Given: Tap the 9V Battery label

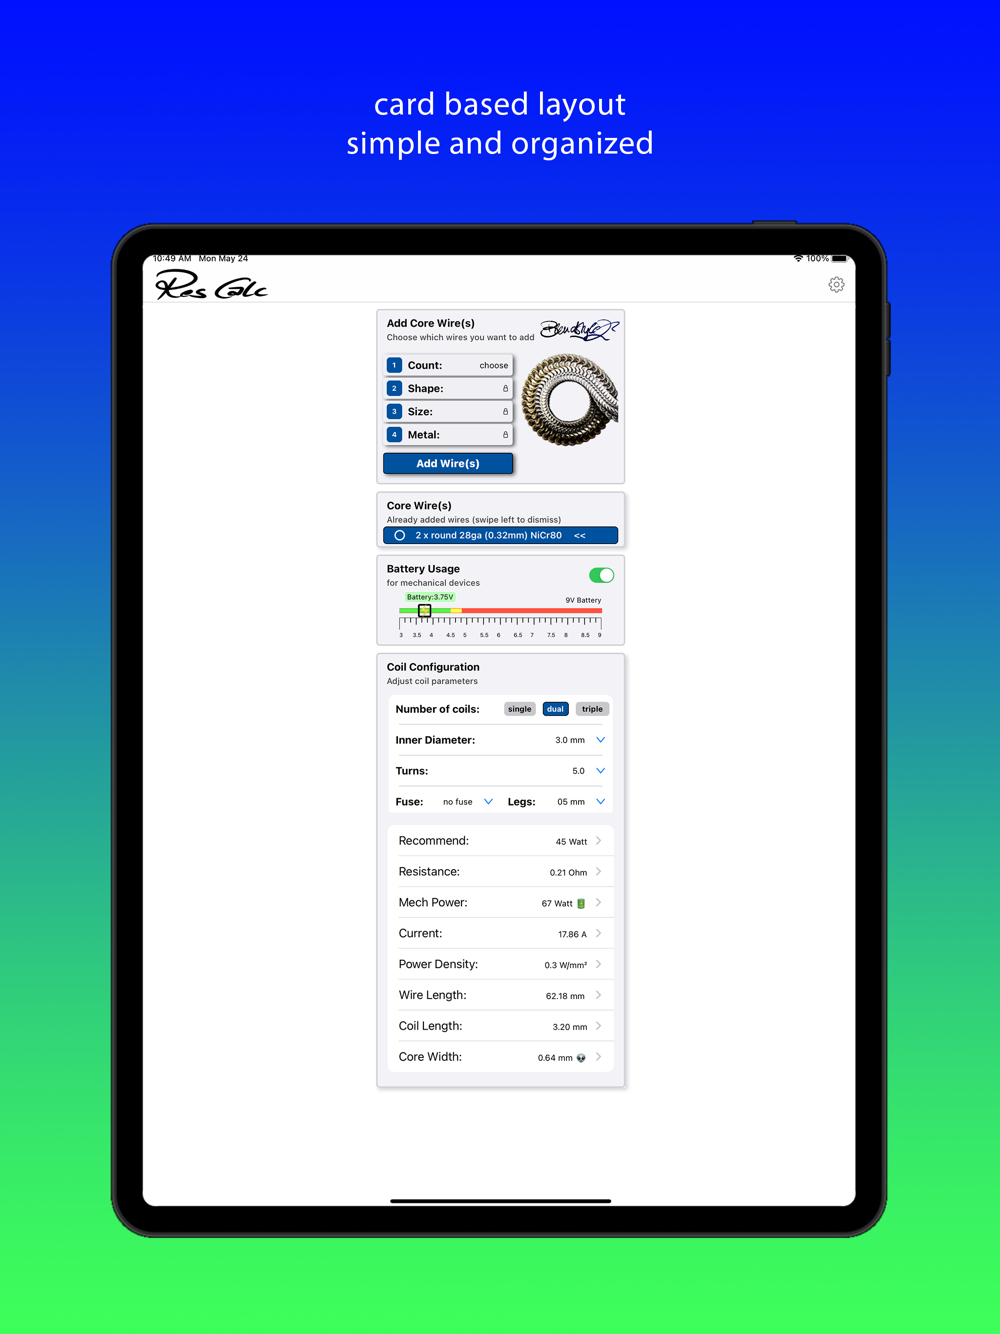Looking at the screenshot, I should pyautogui.click(x=583, y=600).
